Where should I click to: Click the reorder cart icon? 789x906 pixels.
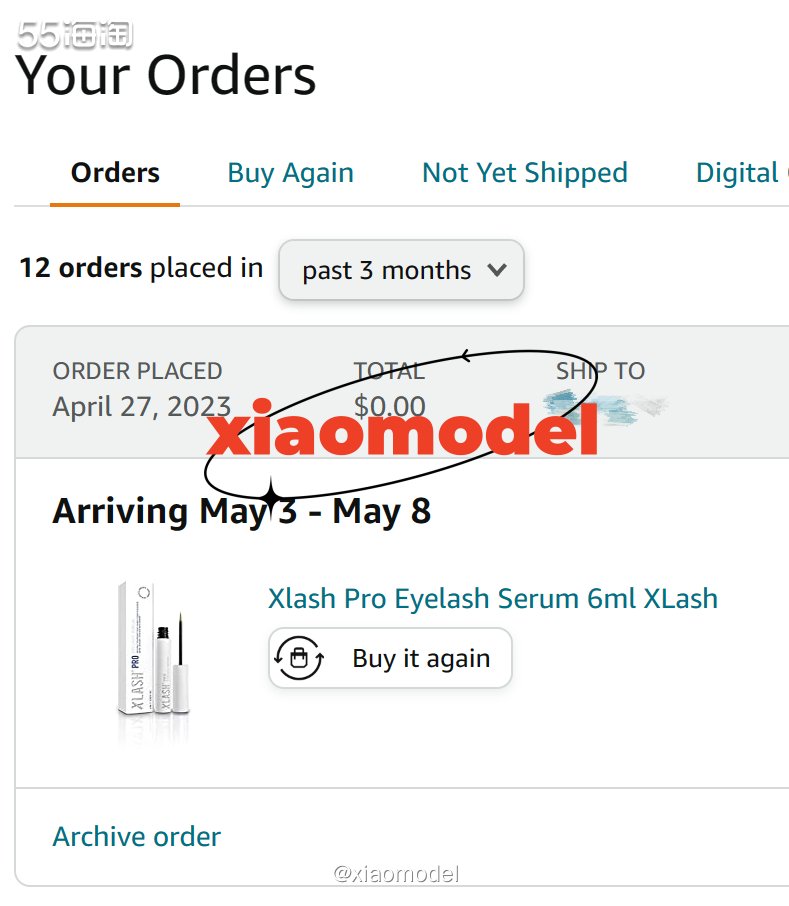299,658
